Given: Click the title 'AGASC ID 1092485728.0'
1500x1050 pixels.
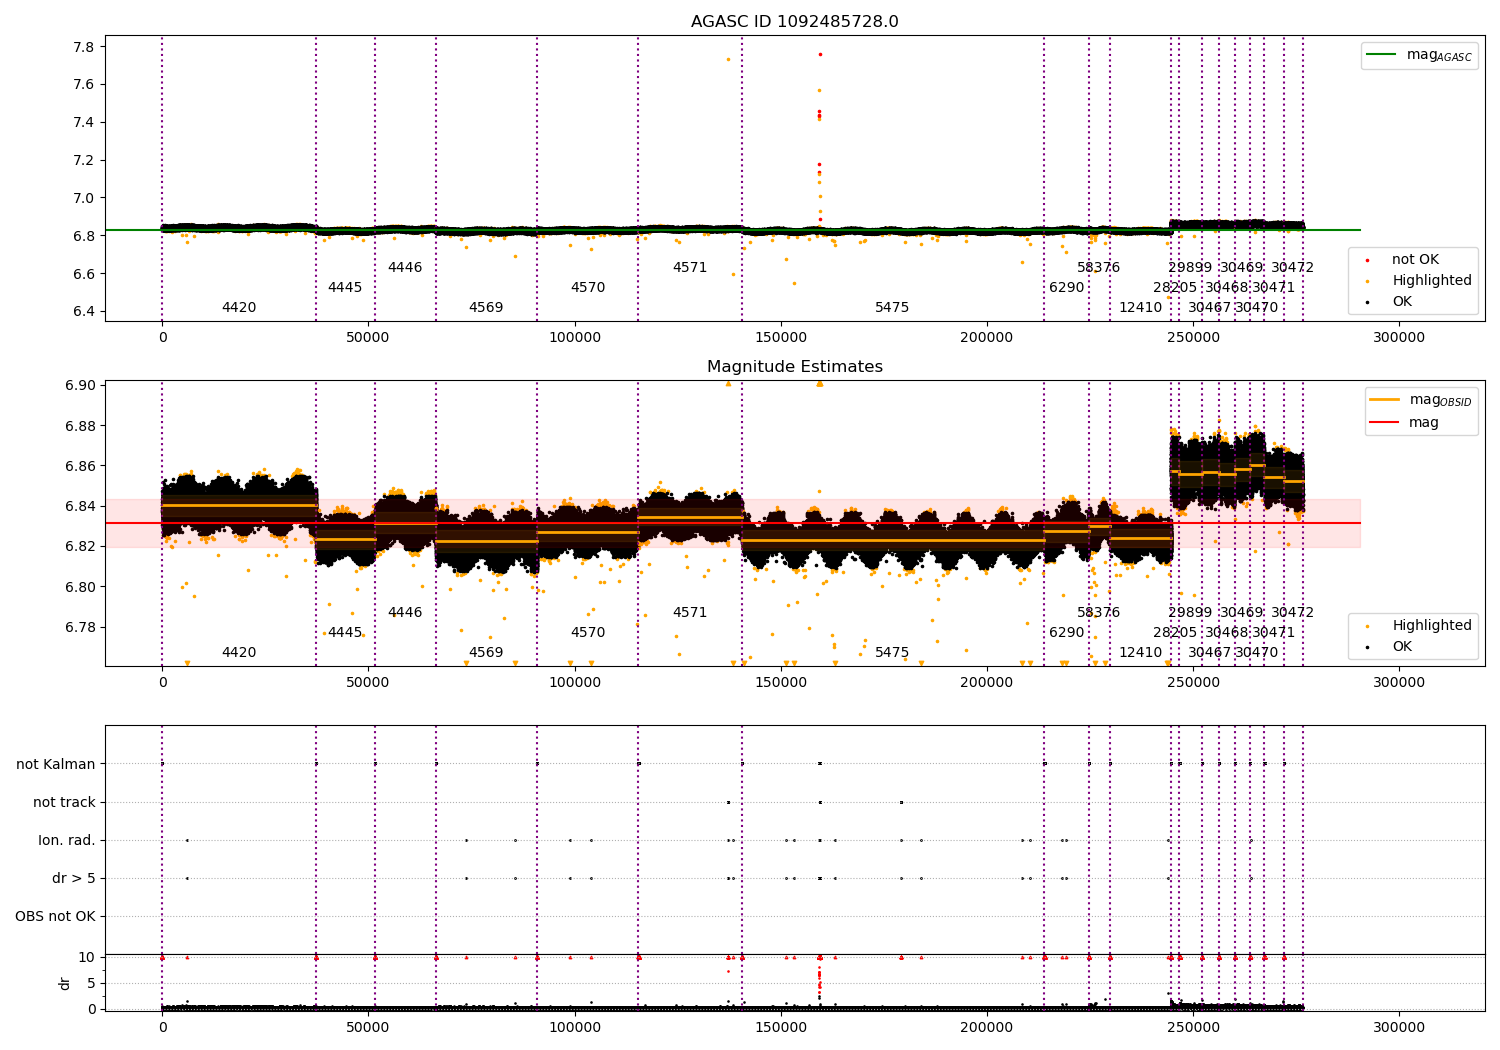Looking at the screenshot, I should tap(794, 22).
